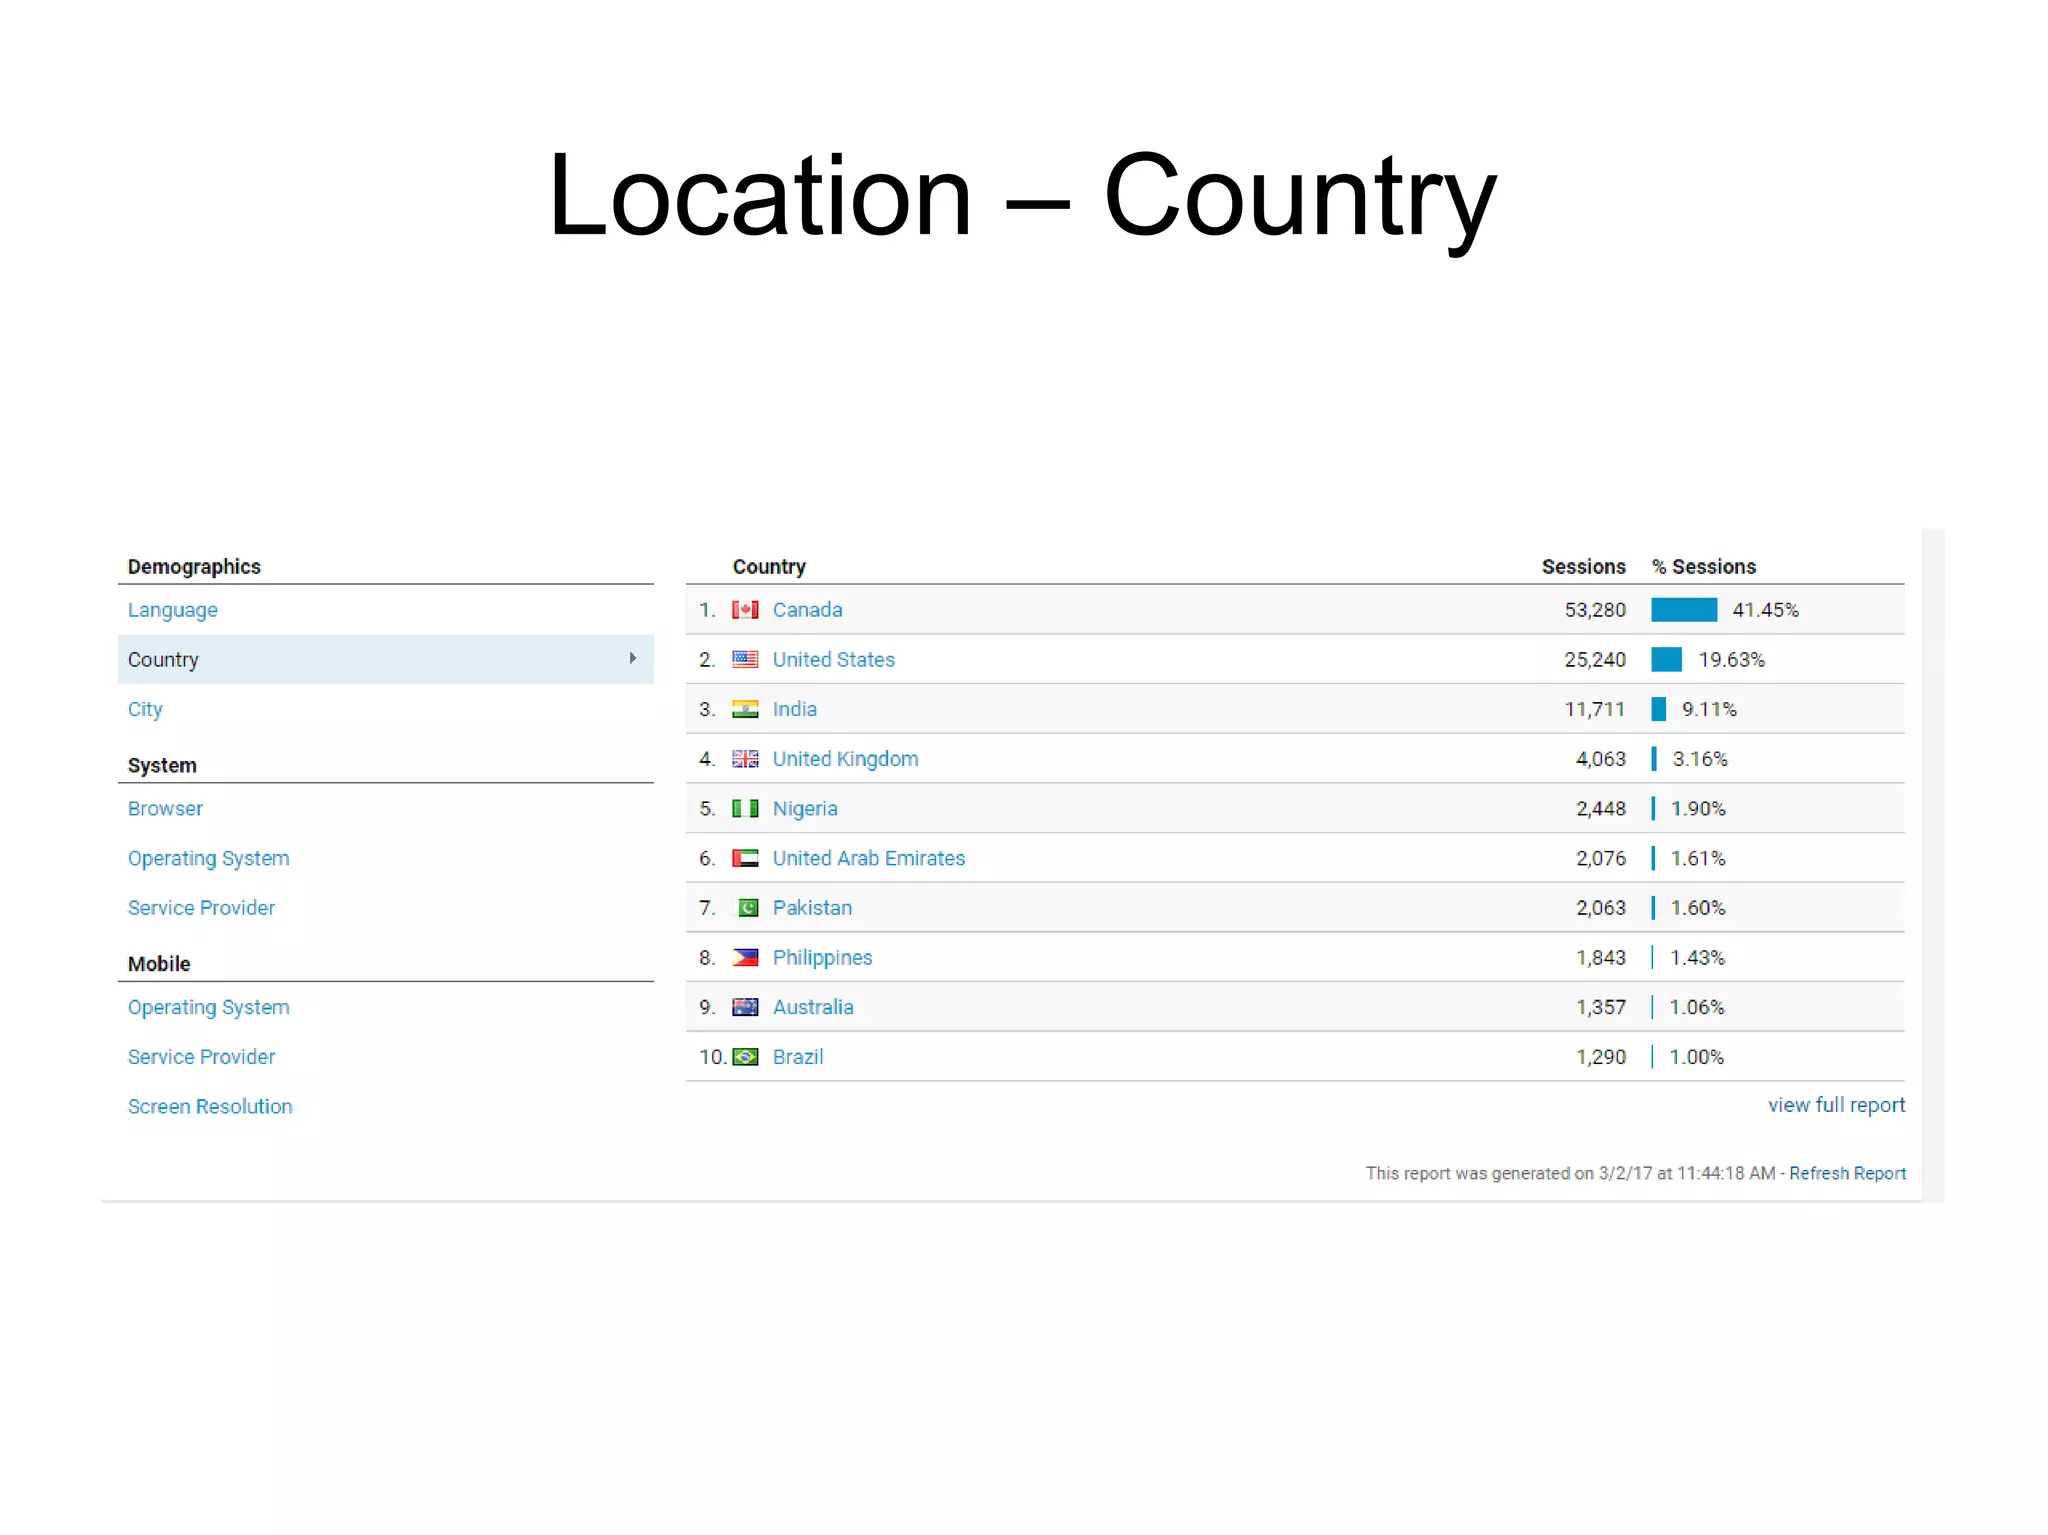Click the view full report link
The height and width of the screenshot is (1535, 2048).
tap(1836, 1105)
